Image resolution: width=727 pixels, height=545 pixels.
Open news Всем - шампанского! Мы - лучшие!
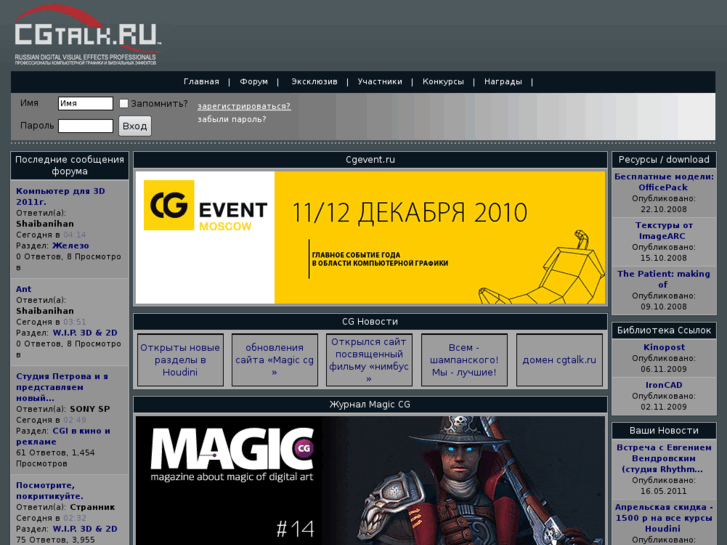click(x=464, y=360)
